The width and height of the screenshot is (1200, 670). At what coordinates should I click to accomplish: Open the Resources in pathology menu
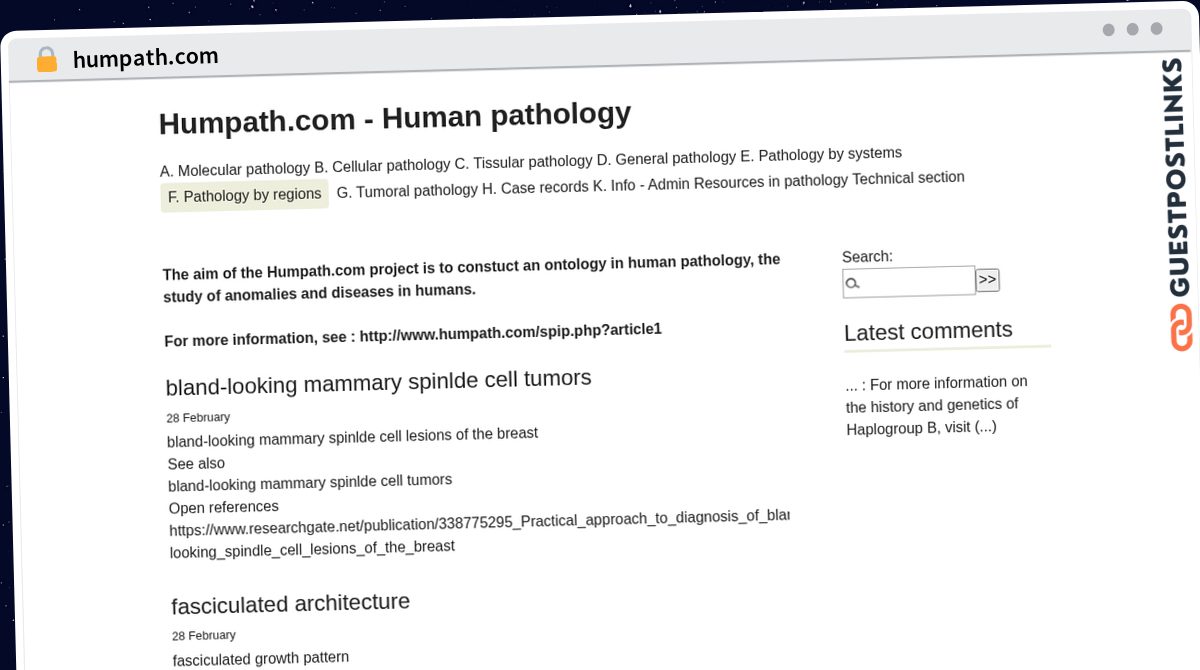(x=770, y=181)
